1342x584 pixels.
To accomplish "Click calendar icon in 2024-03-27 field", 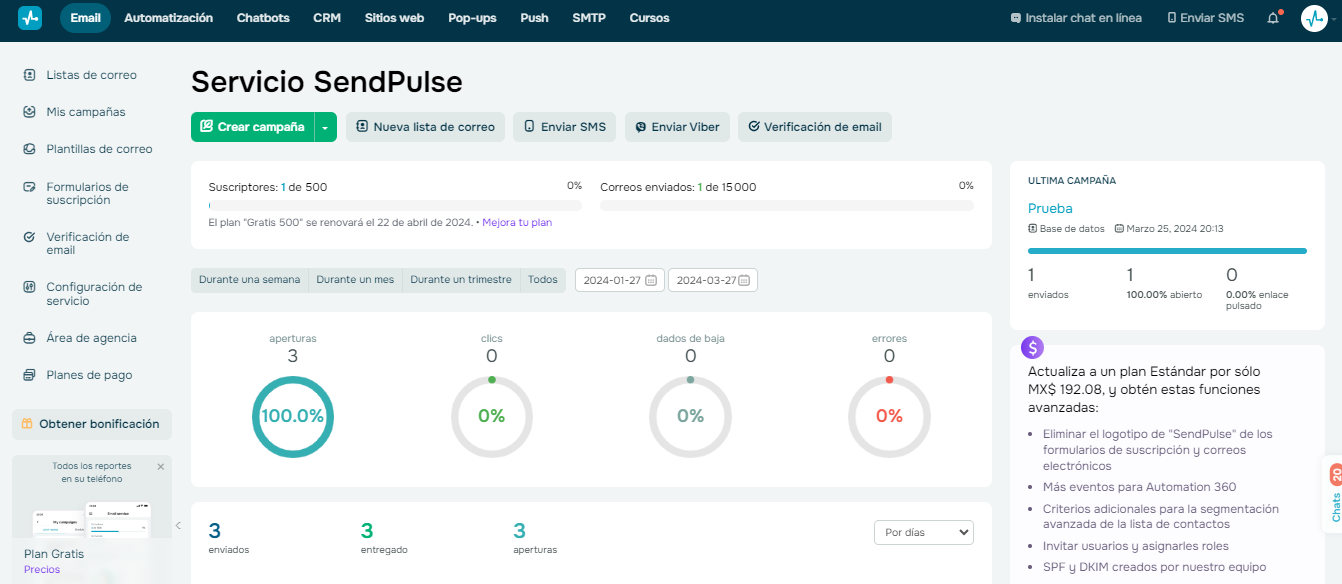I will [x=744, y=280].
